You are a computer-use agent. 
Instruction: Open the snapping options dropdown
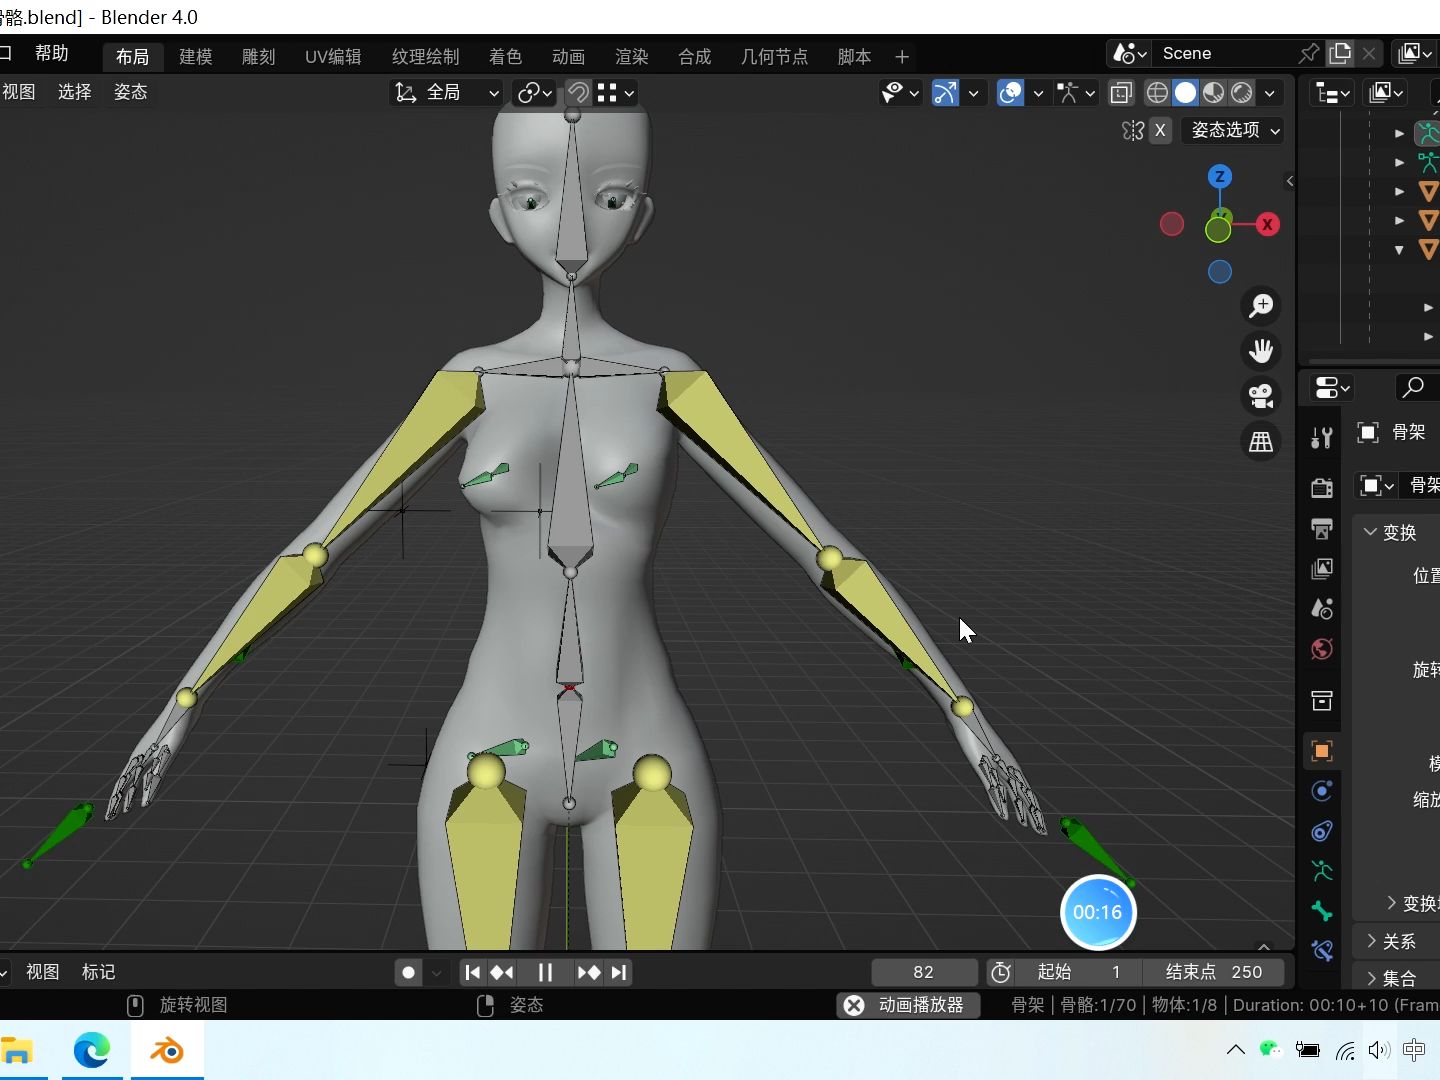(616, 93)
